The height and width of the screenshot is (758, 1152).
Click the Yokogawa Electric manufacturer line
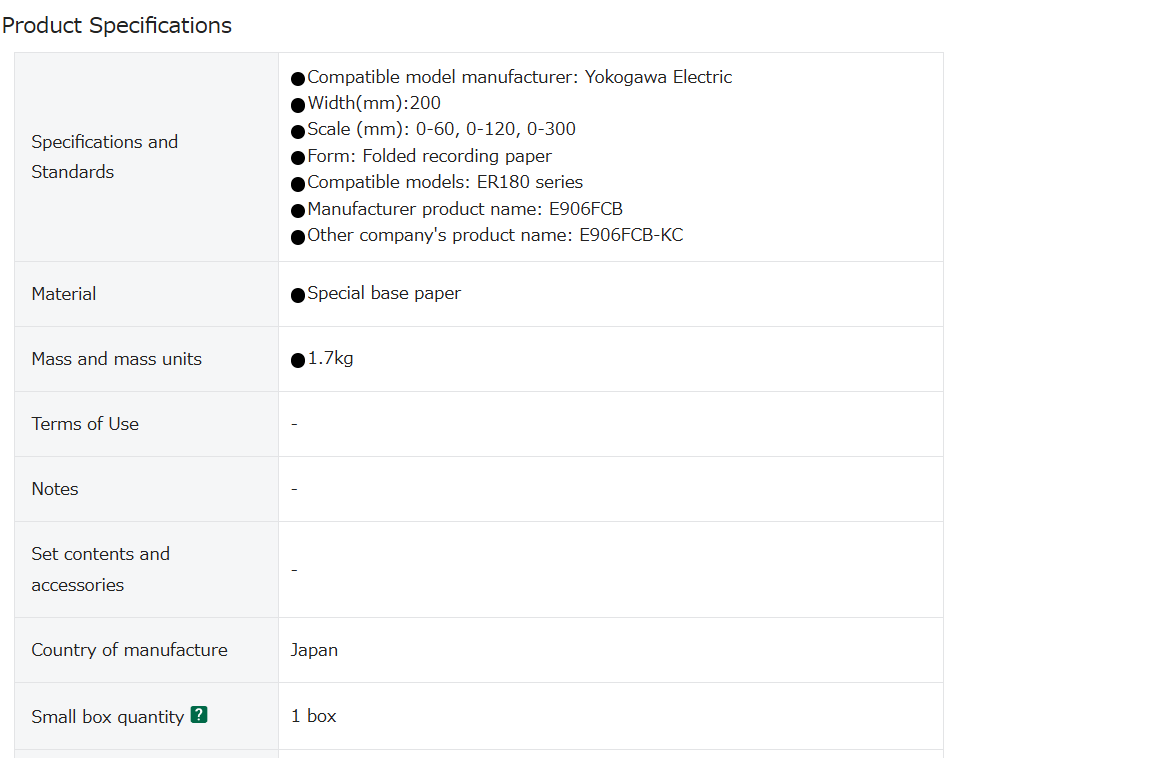[x=519, y=77]
